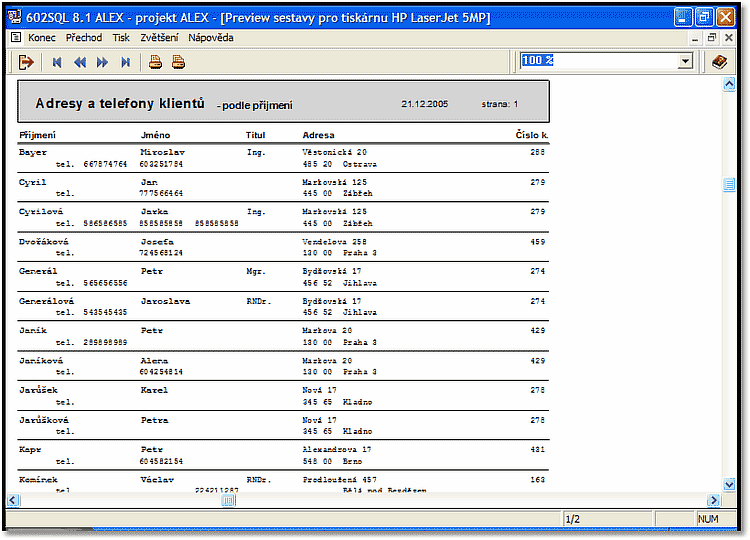Image resolution: width=750 pixels, height=540 pixels.
Task: Restore the inner document window
Action: (x=712, y=37)
